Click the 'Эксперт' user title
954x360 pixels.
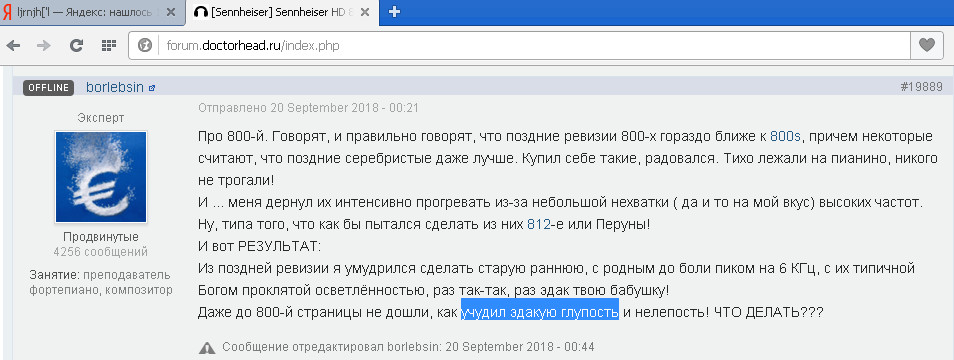pyautogui.click(x=100, y=117)
